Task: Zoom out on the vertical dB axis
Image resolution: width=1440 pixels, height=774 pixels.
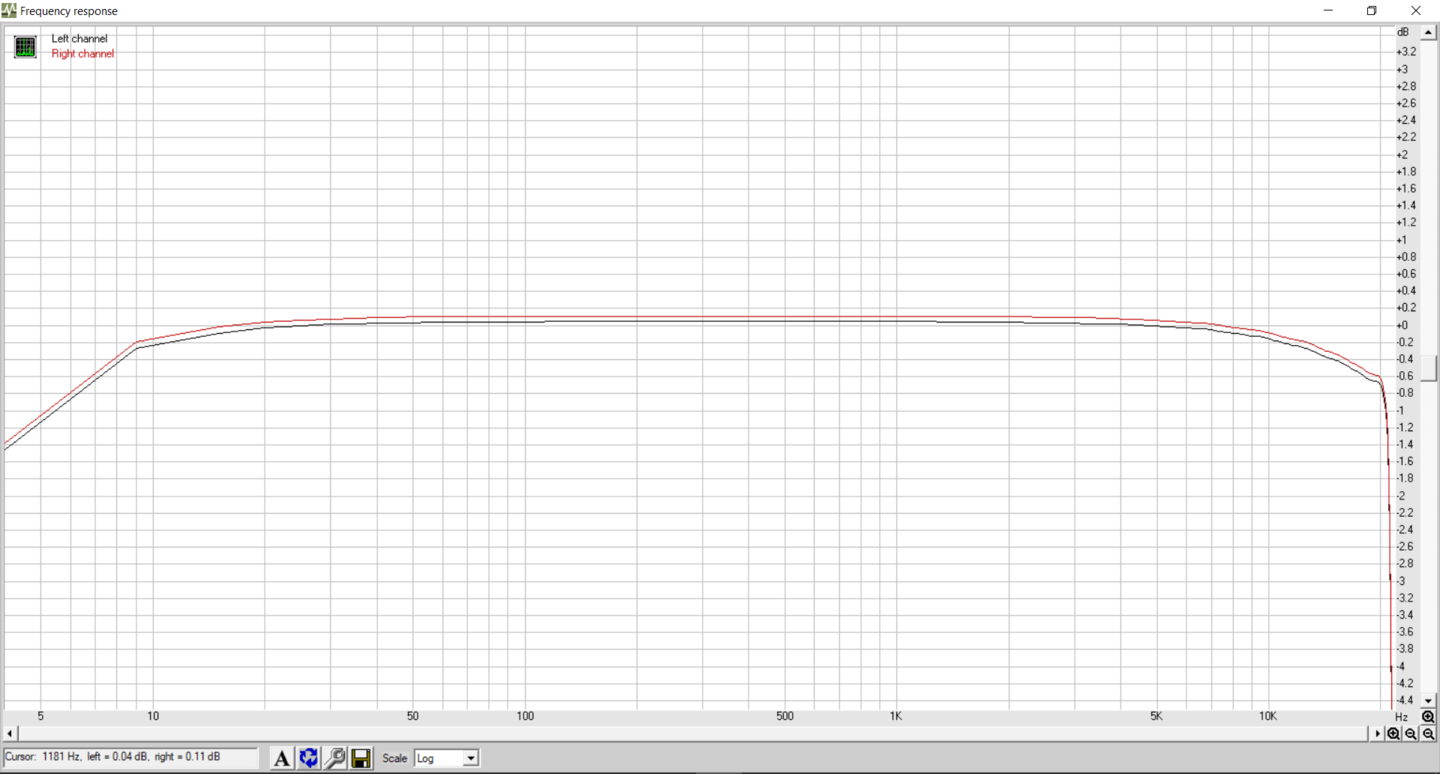Action: click(x=1428, y=734)
